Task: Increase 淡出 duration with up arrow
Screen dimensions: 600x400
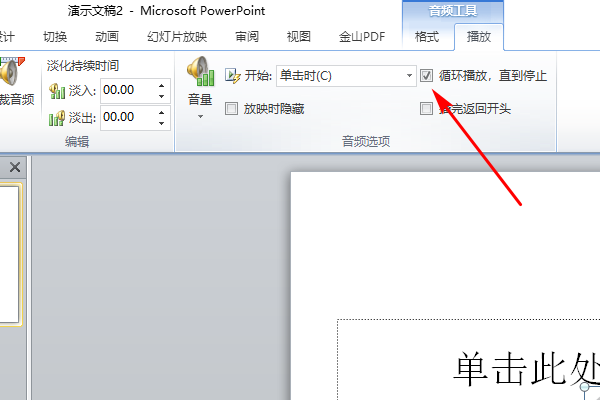Action: pos(161,113)
